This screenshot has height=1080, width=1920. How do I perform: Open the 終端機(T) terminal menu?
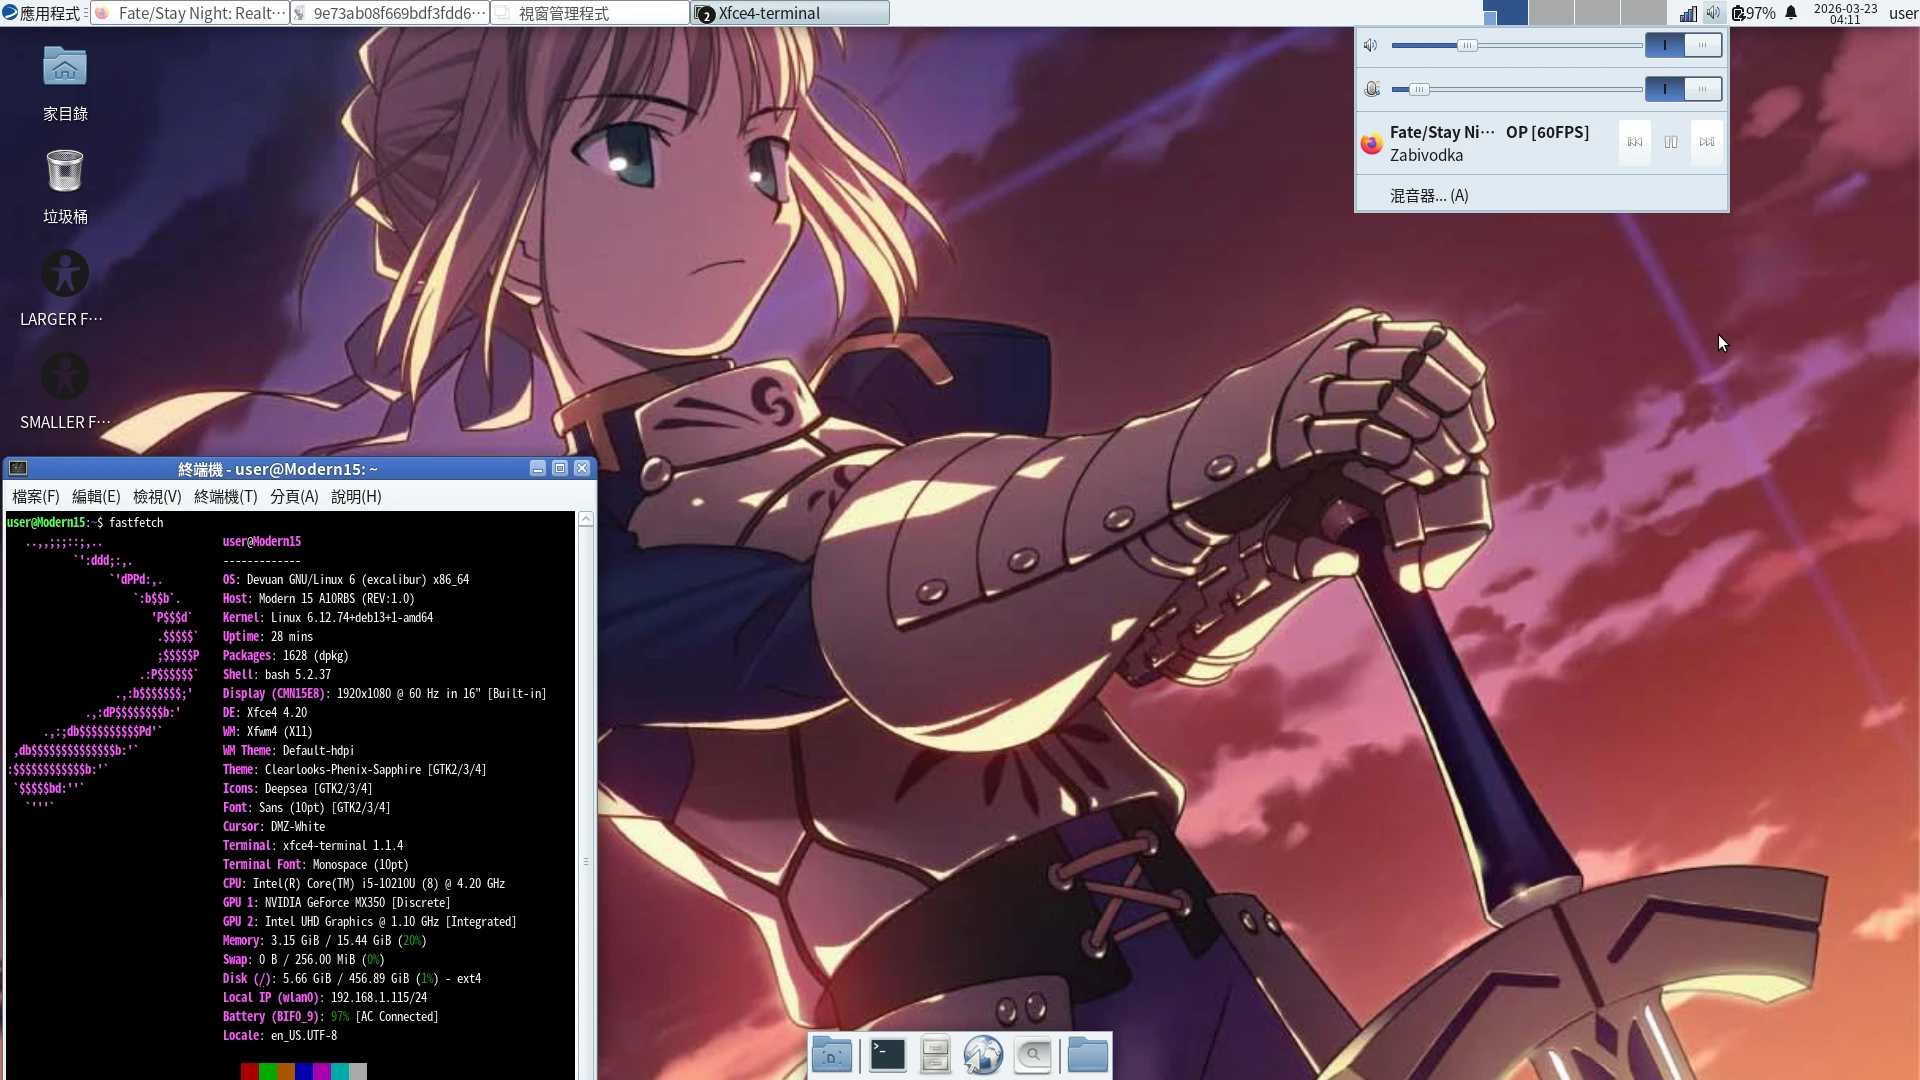225,497
